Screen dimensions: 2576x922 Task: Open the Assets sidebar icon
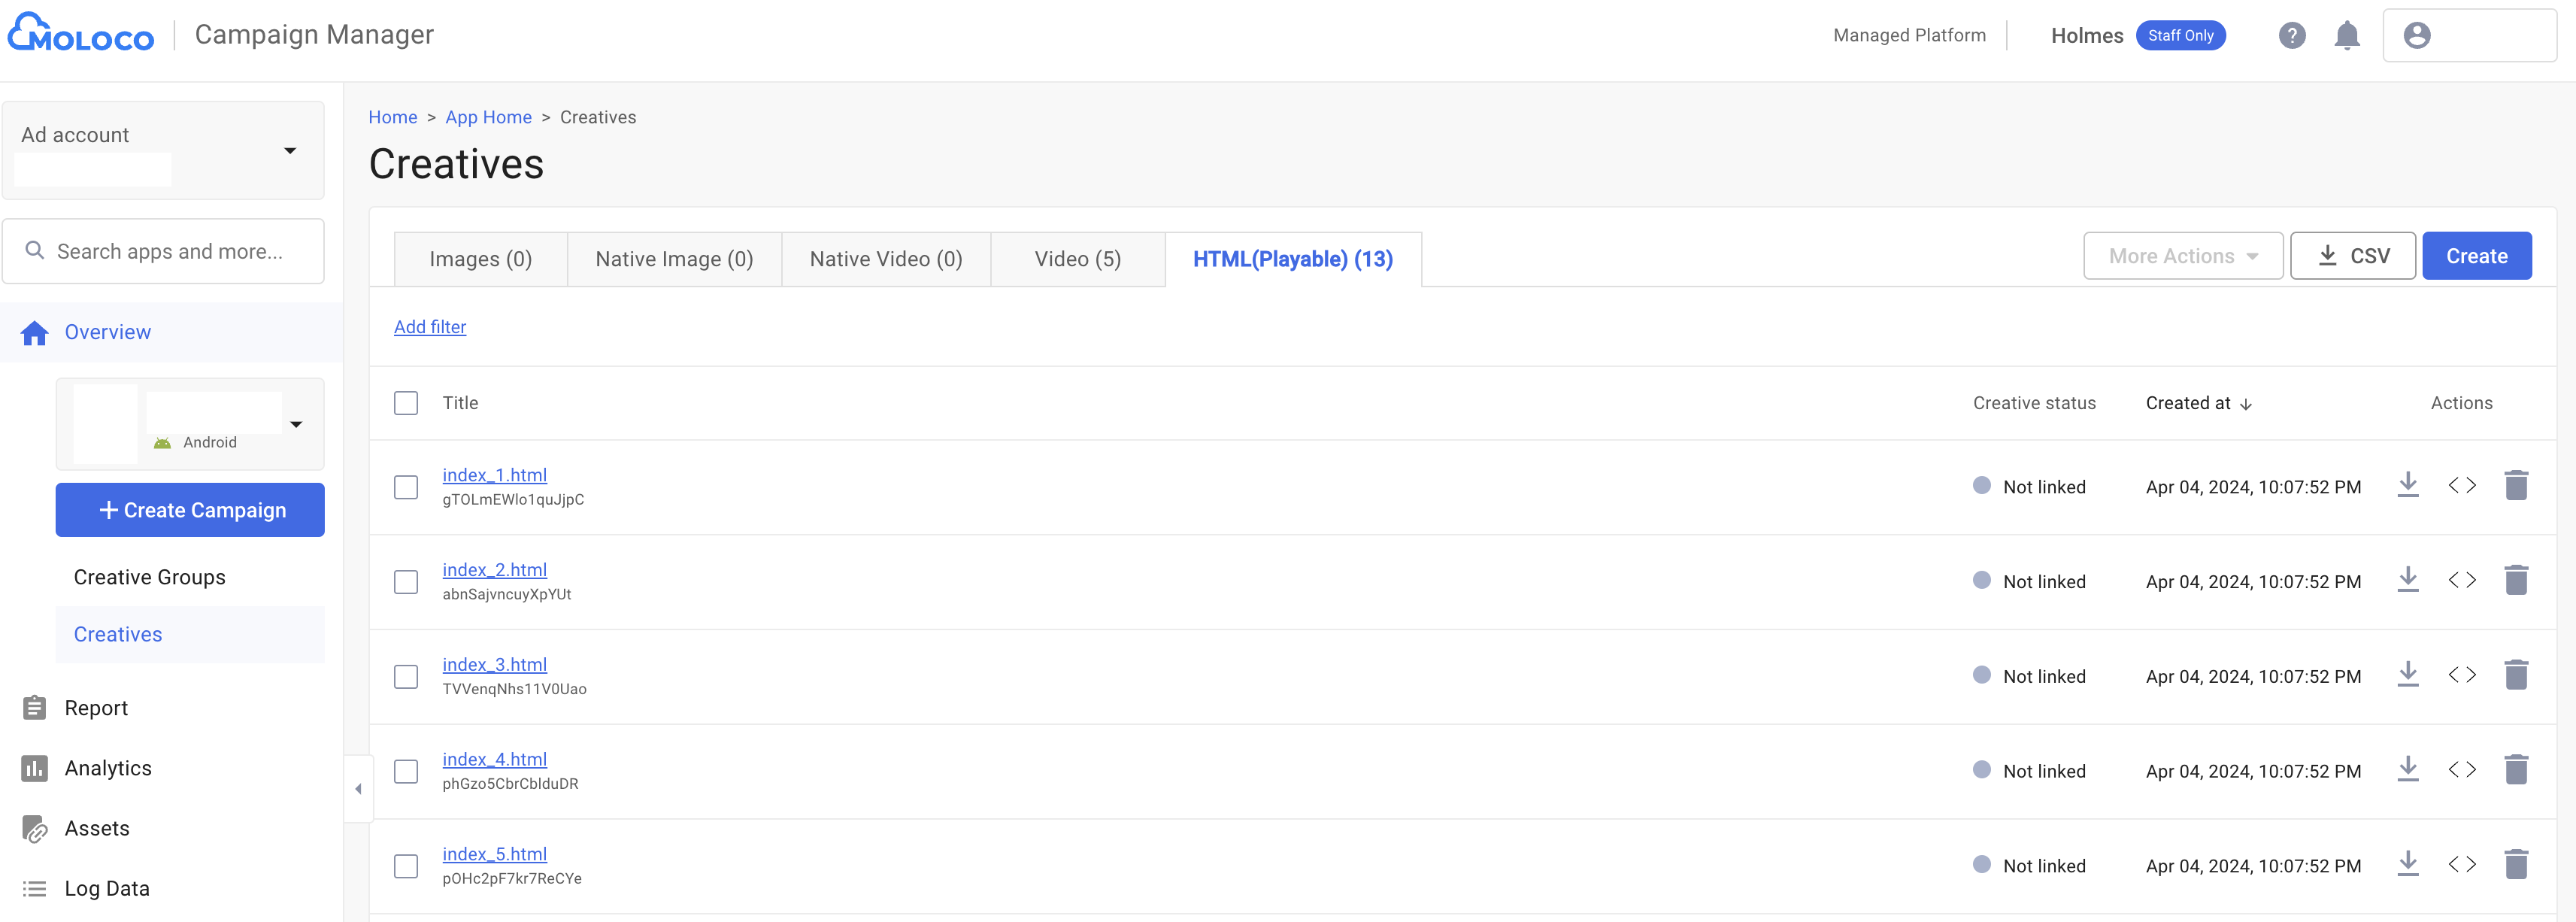(x=34, y=828)
